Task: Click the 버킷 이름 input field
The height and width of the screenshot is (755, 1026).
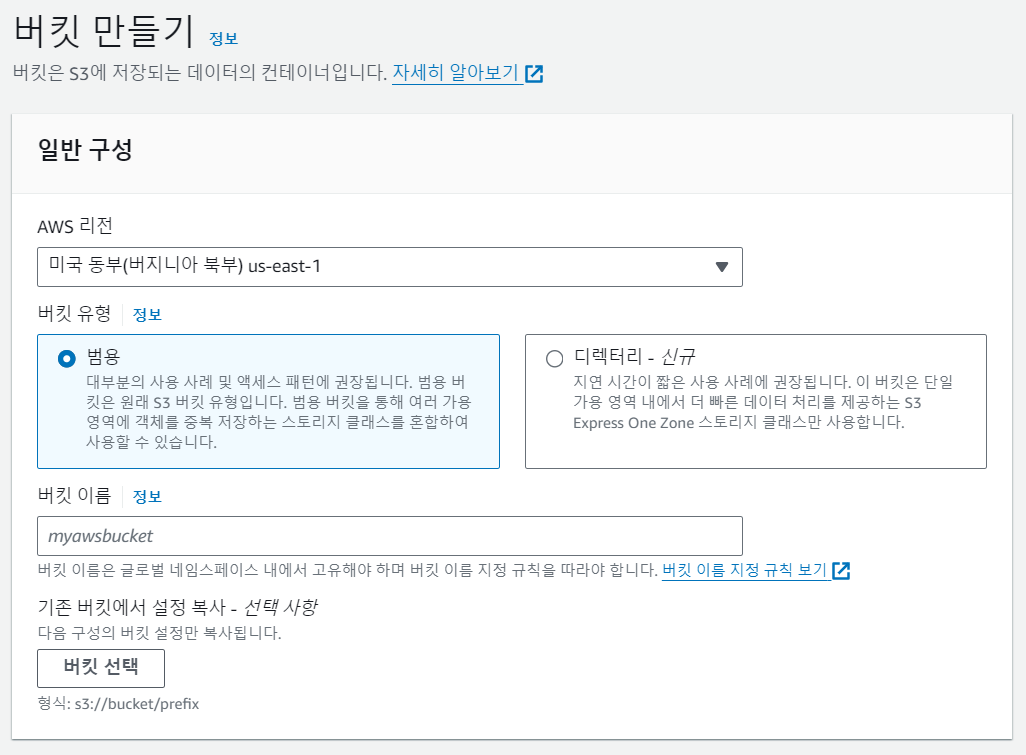Action: click(x=389, y=536)
